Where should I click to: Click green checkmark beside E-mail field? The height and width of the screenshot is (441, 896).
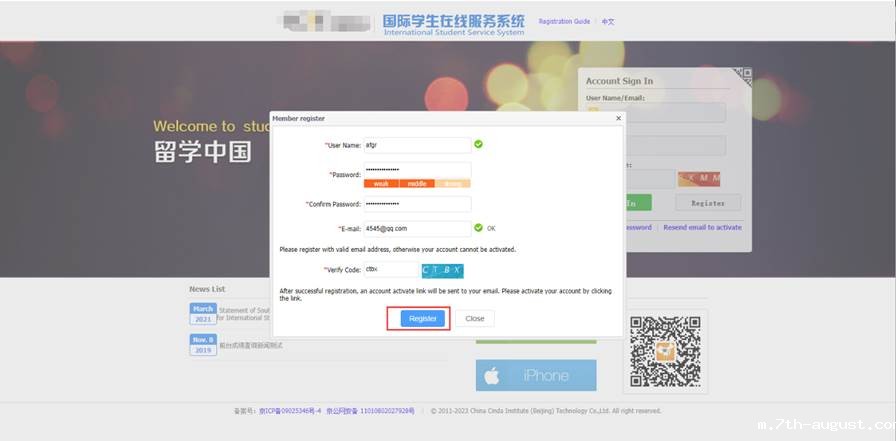(x=479, y=228)
